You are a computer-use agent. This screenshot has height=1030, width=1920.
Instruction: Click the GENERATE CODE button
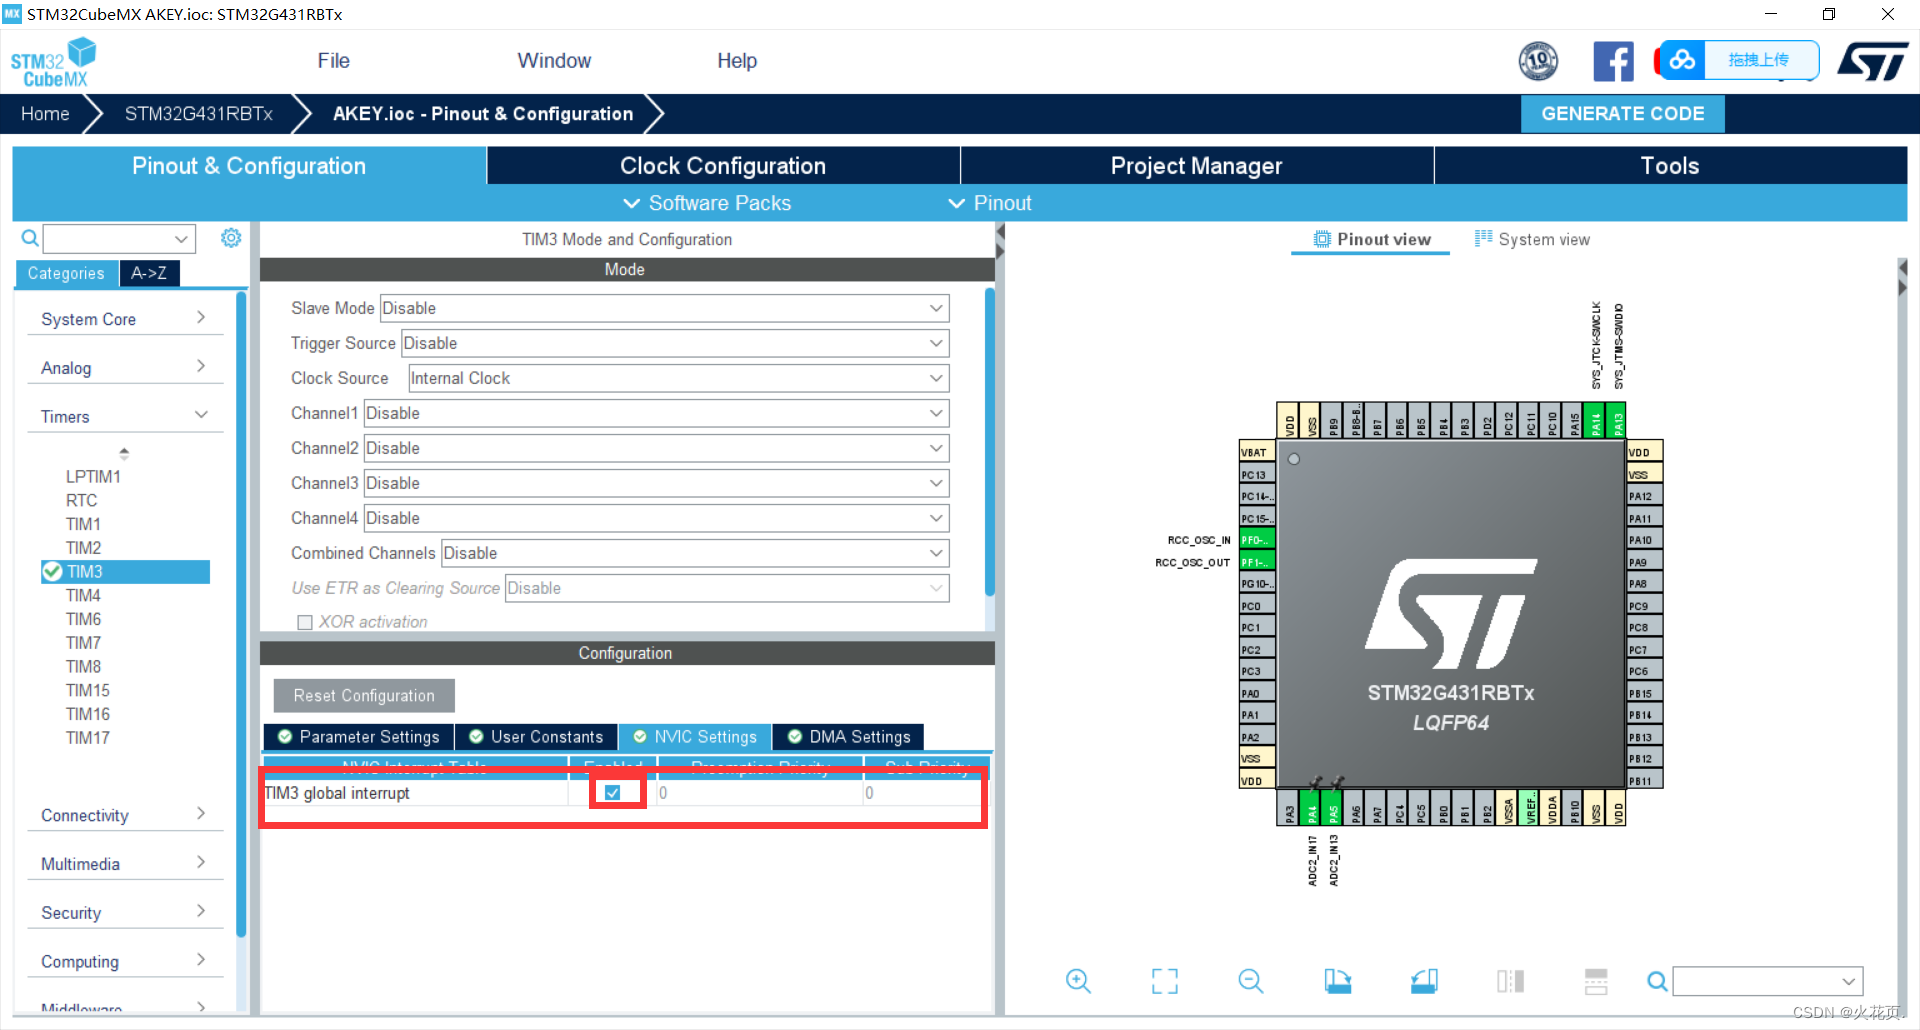point(1622,114)
